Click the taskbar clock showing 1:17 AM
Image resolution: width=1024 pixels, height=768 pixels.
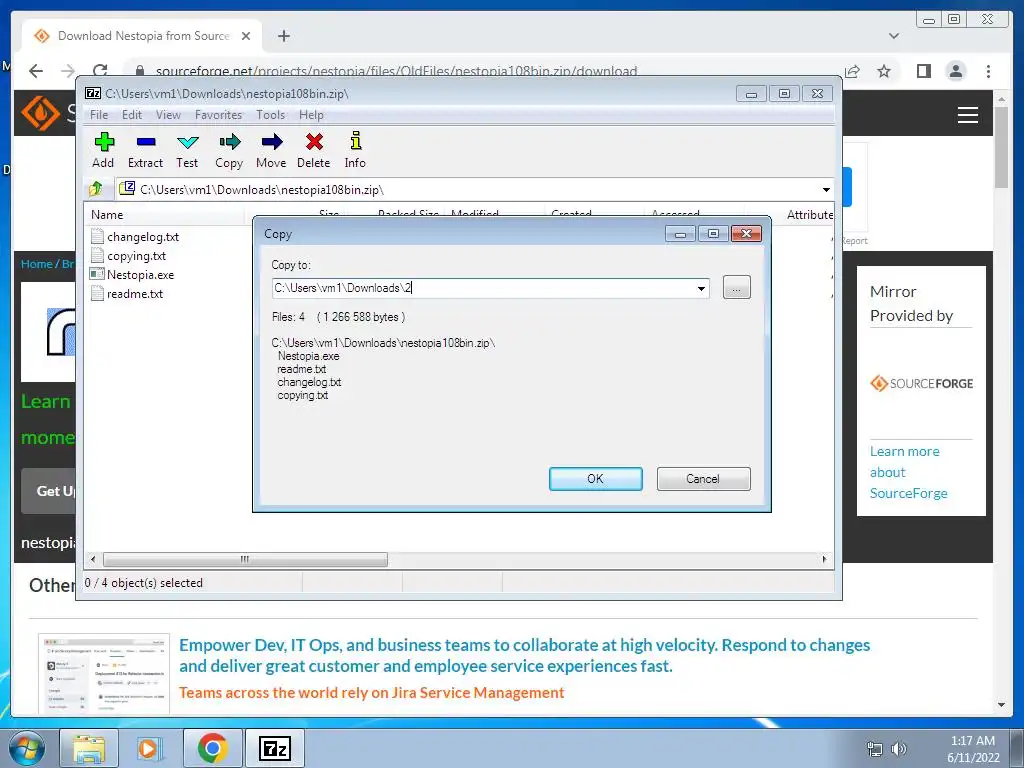tap(973, 748)
